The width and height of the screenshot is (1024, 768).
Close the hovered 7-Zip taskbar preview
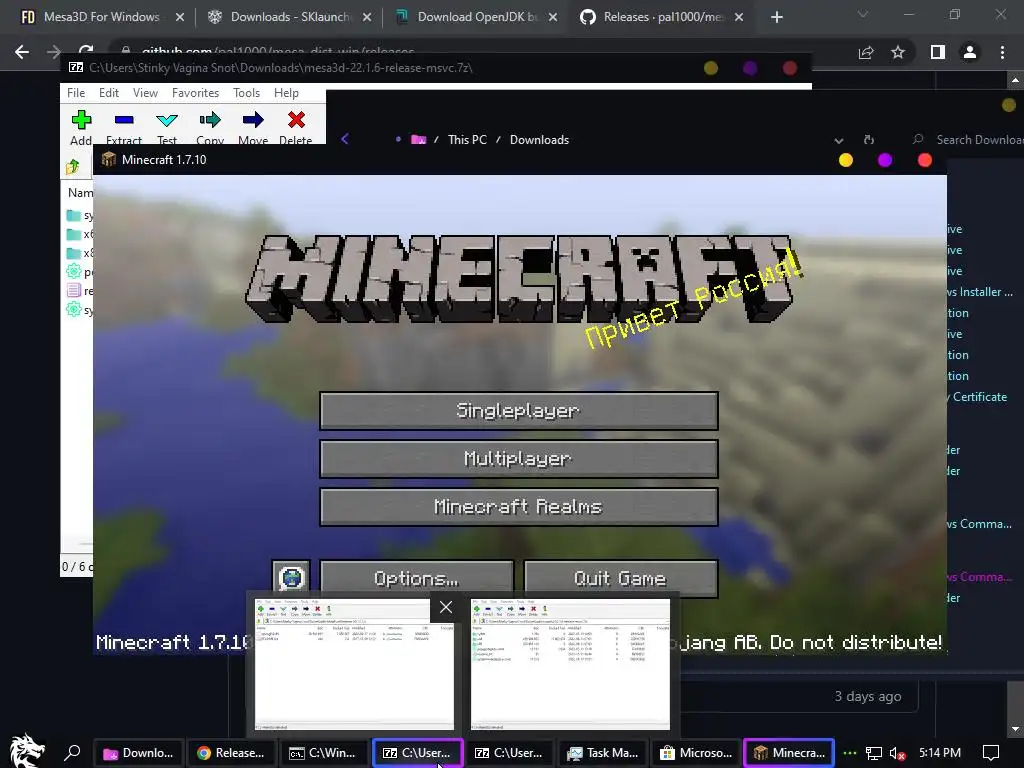coord(445,607)
